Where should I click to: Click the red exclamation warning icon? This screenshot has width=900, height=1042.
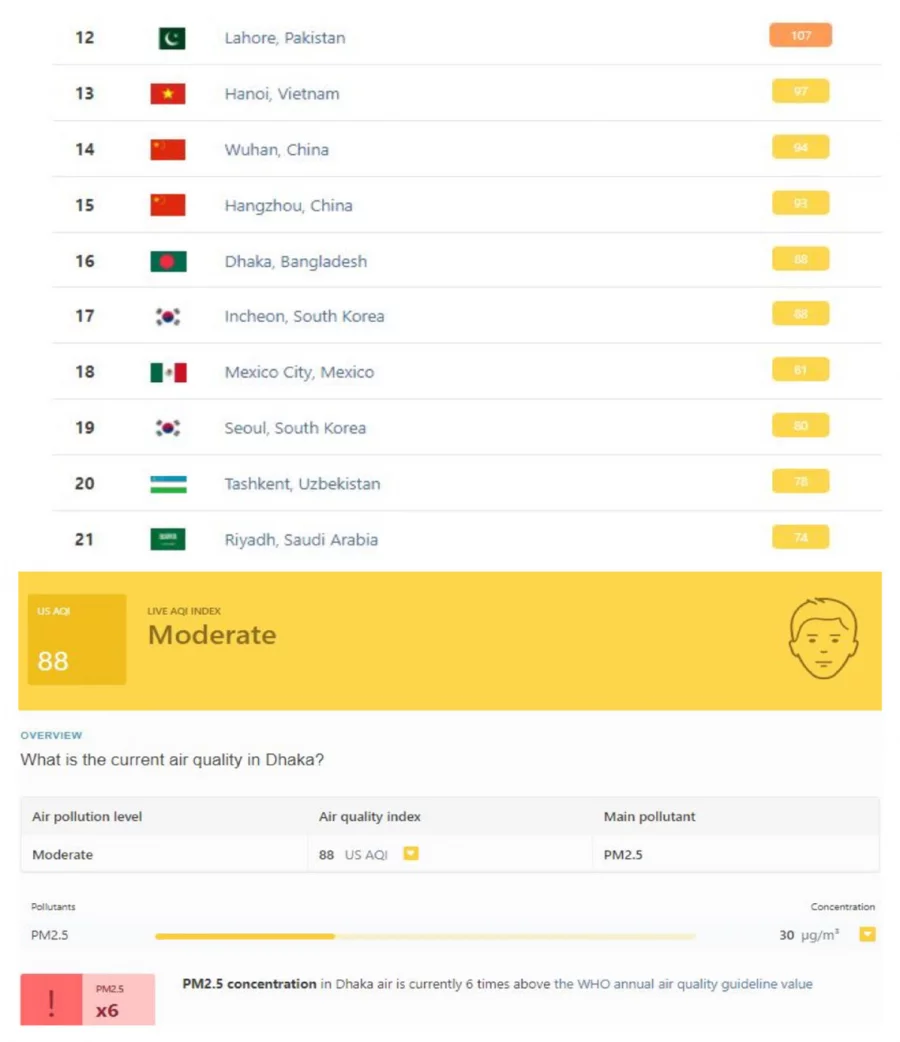click(51, 1000)
